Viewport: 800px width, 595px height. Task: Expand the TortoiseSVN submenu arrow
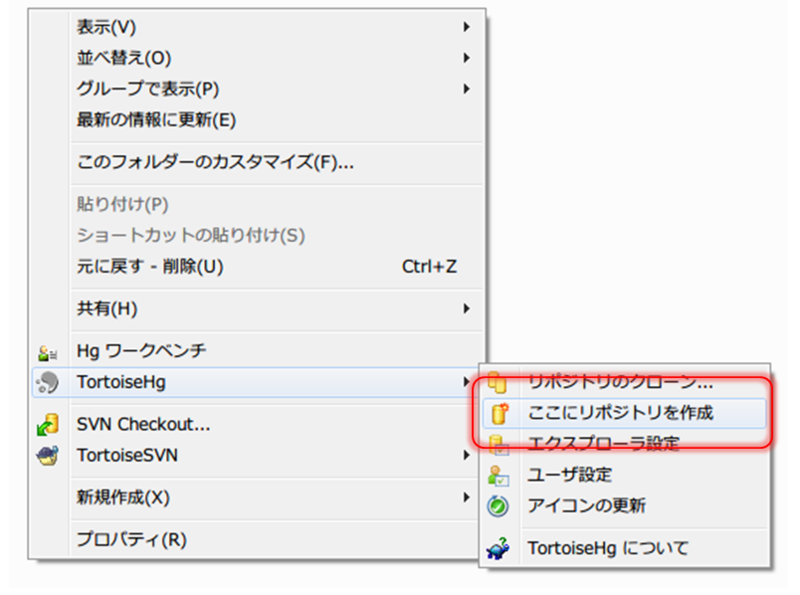click(x=466, y=455)
